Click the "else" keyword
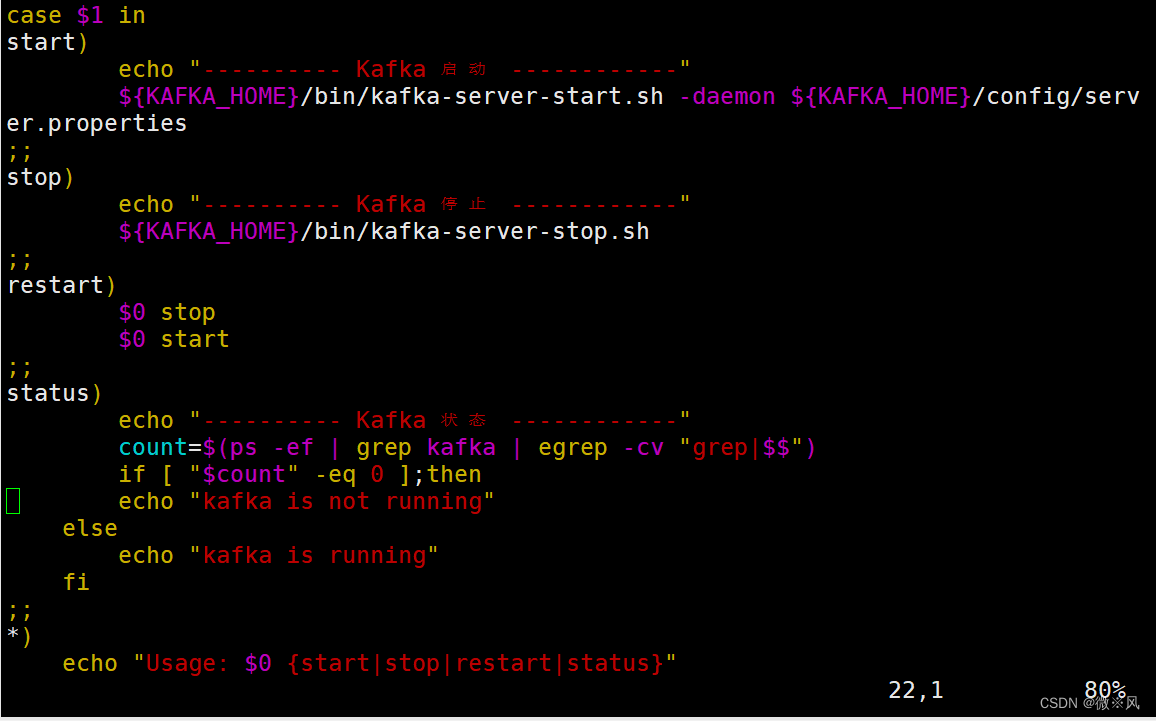1156x721 pixels. tap(90, 528)
